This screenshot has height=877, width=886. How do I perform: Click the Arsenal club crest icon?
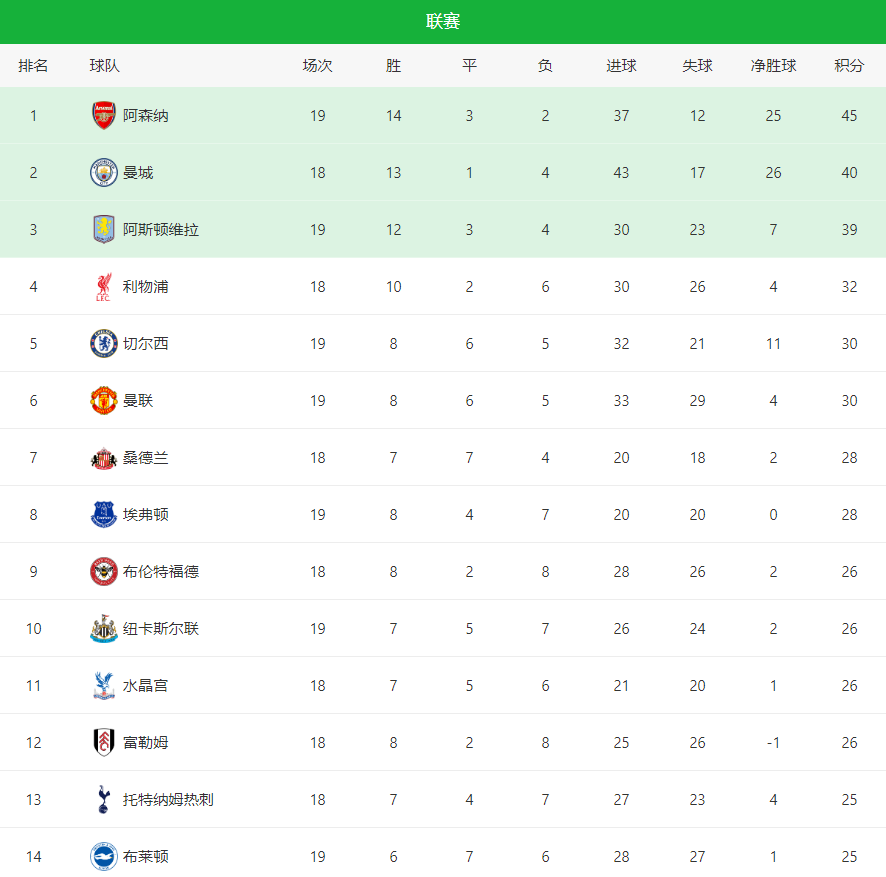(x=104, y=116)
